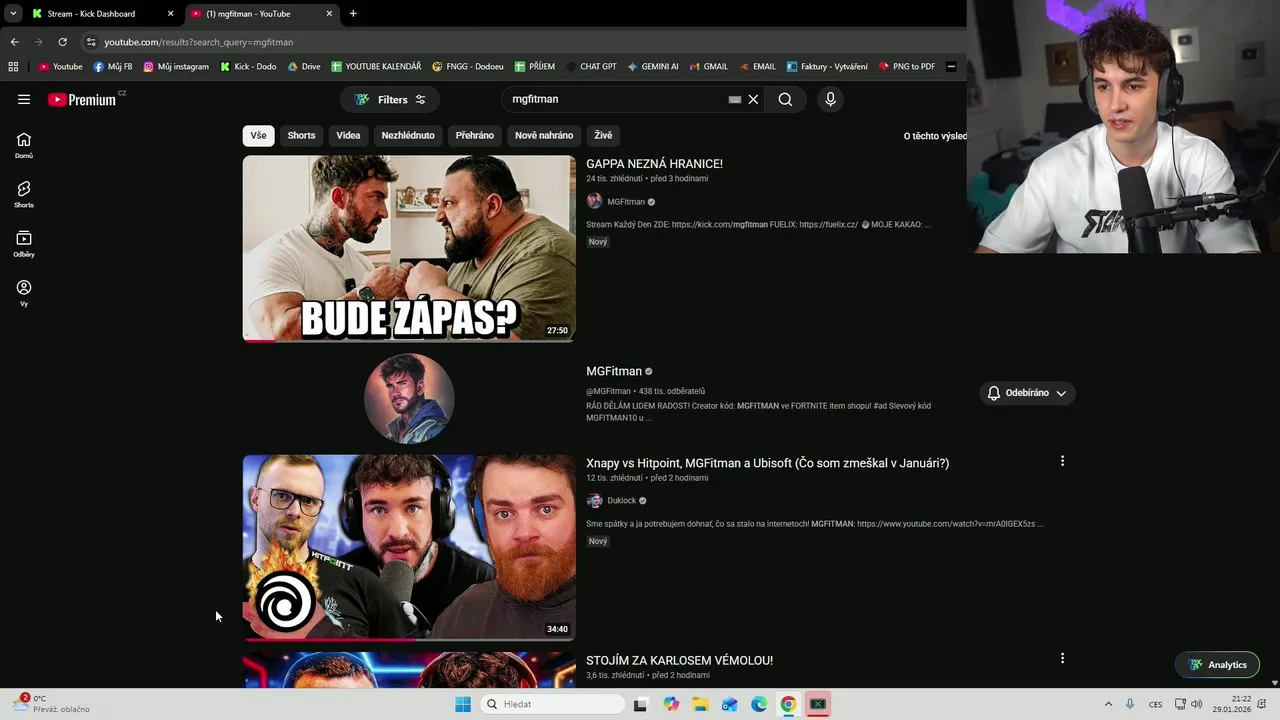Viewport: 1280px width, 720px height.
Task: Open the CHAT GPT bookmark
Action: coord(591,66)
